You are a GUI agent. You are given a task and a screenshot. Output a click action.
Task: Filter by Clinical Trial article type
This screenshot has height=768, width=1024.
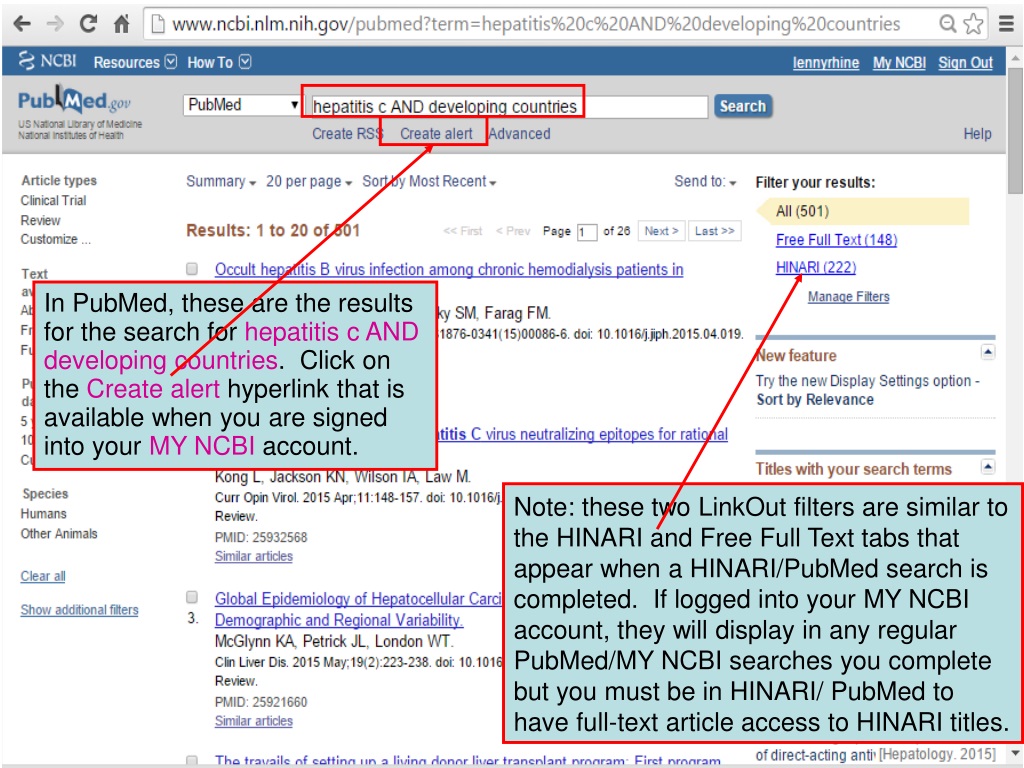point(54,200)
